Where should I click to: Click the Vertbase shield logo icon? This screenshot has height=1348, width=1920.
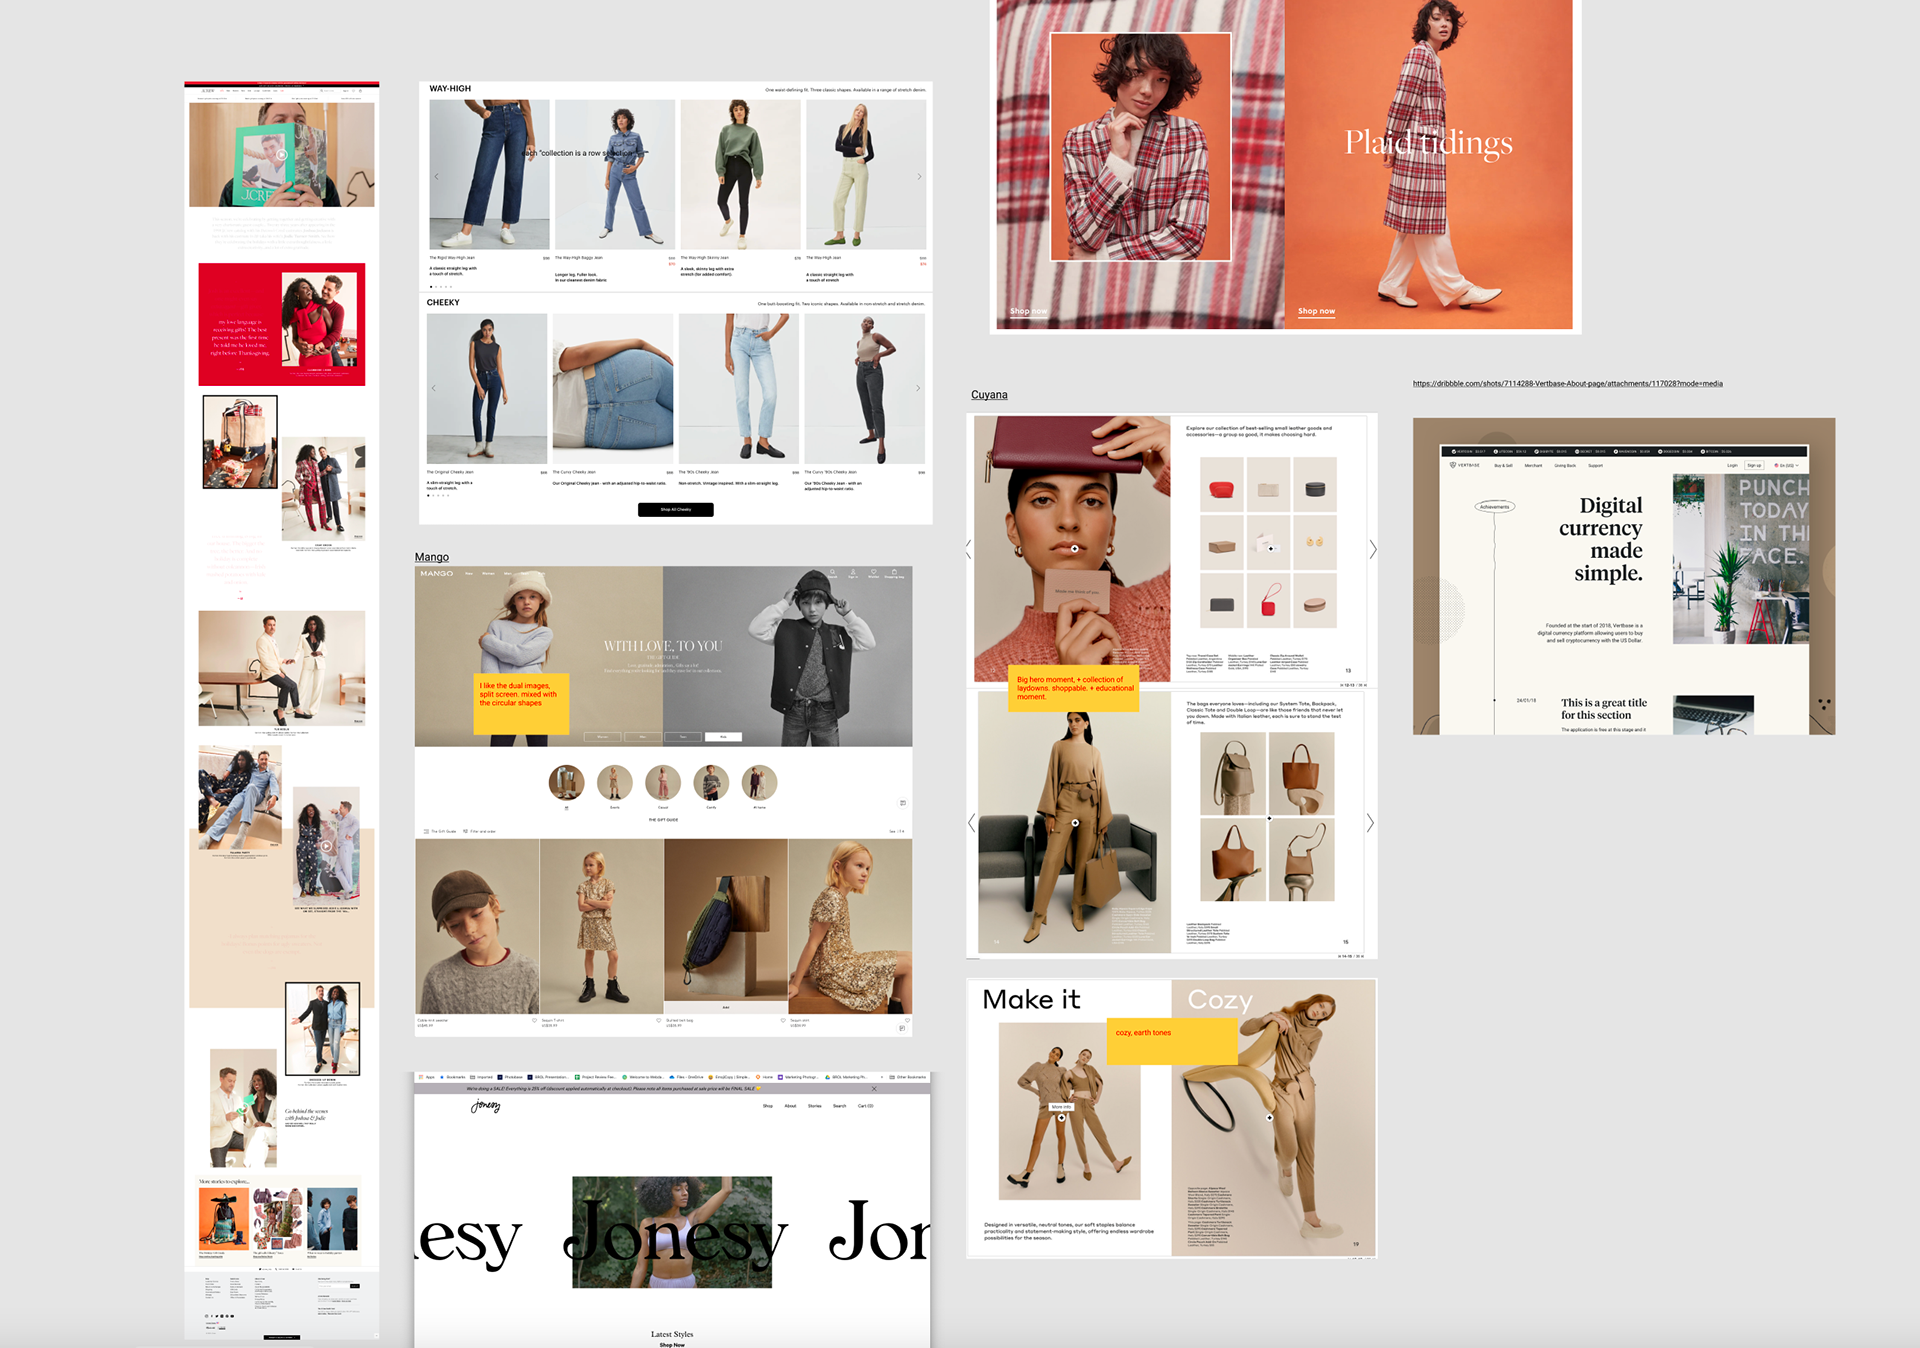pos(1453,465)
